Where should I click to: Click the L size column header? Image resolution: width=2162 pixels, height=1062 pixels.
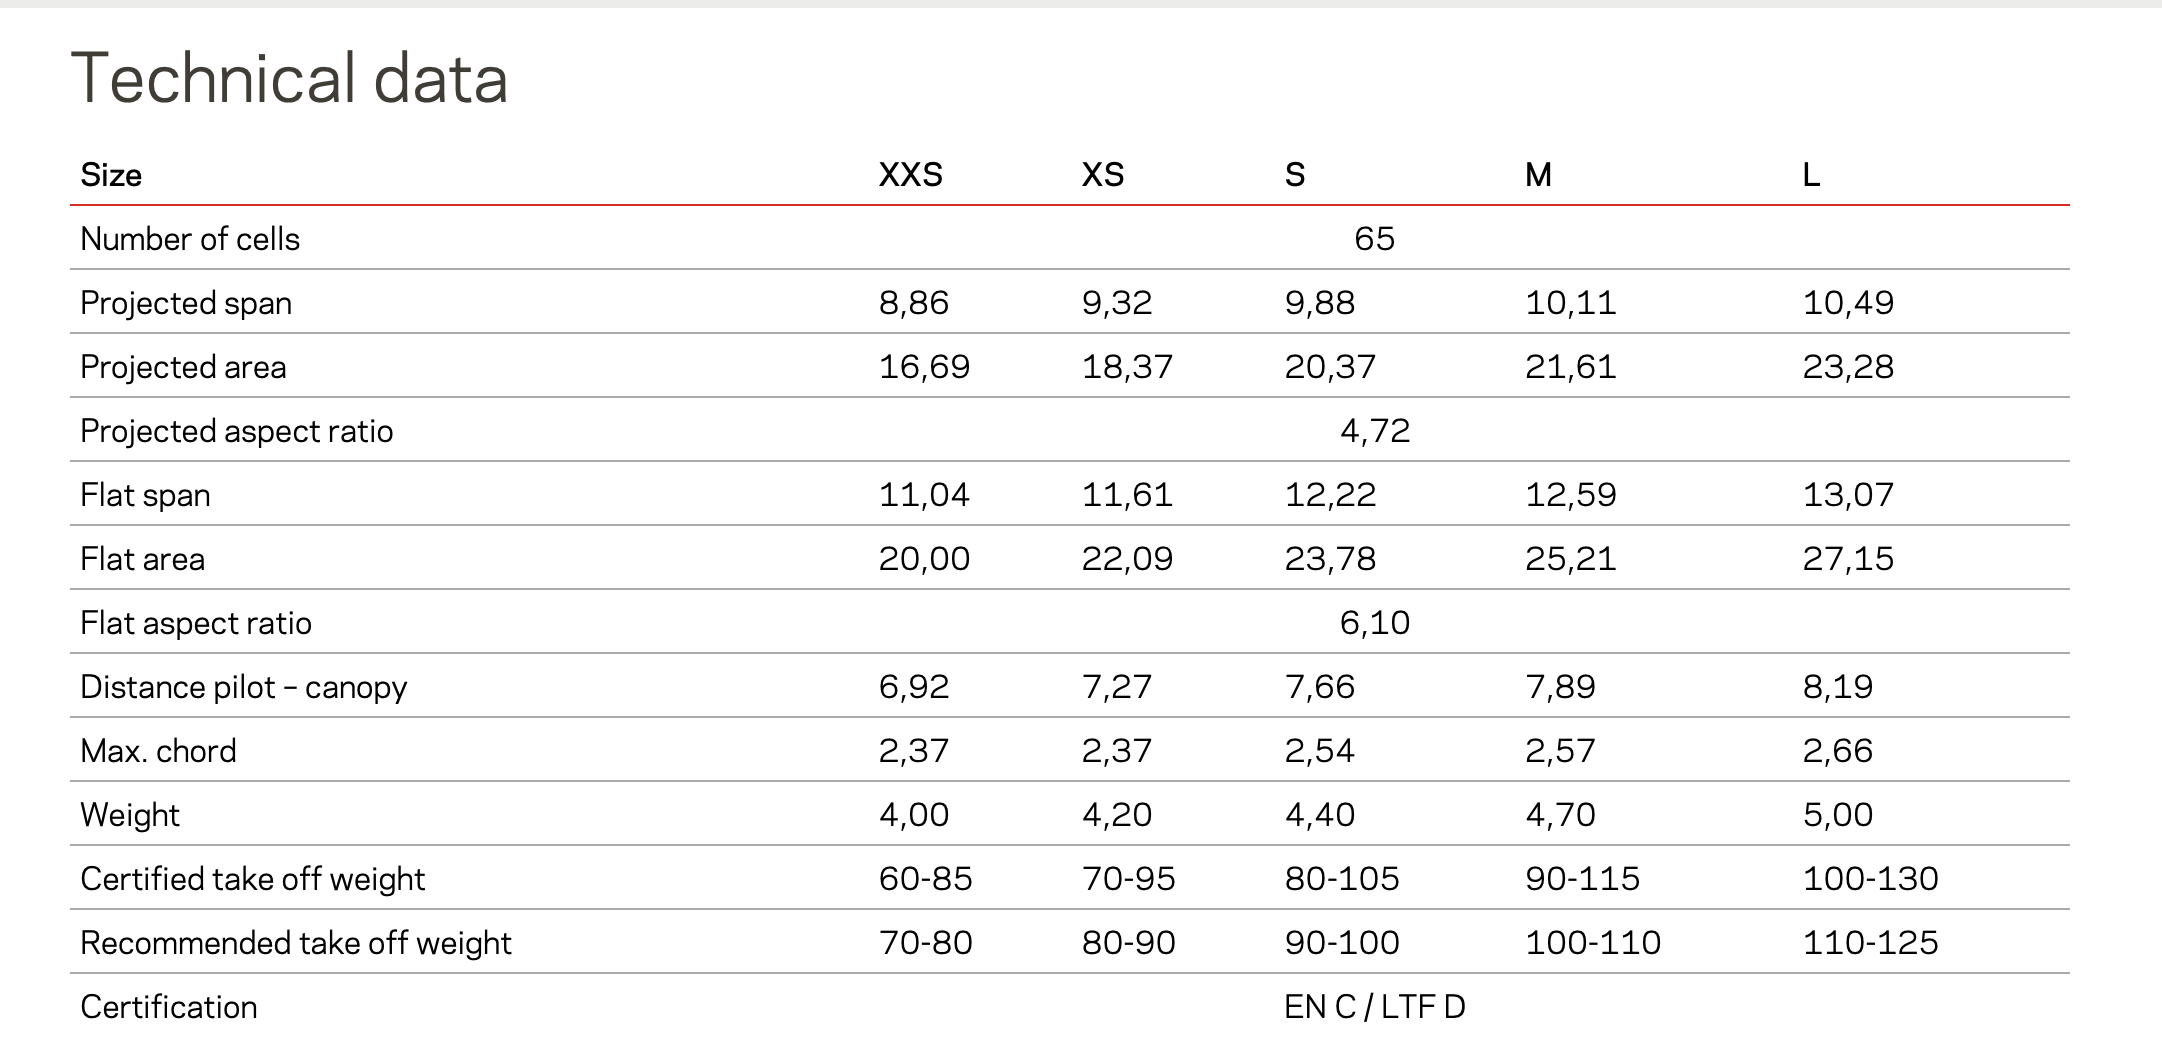[x=1811, y=175]
